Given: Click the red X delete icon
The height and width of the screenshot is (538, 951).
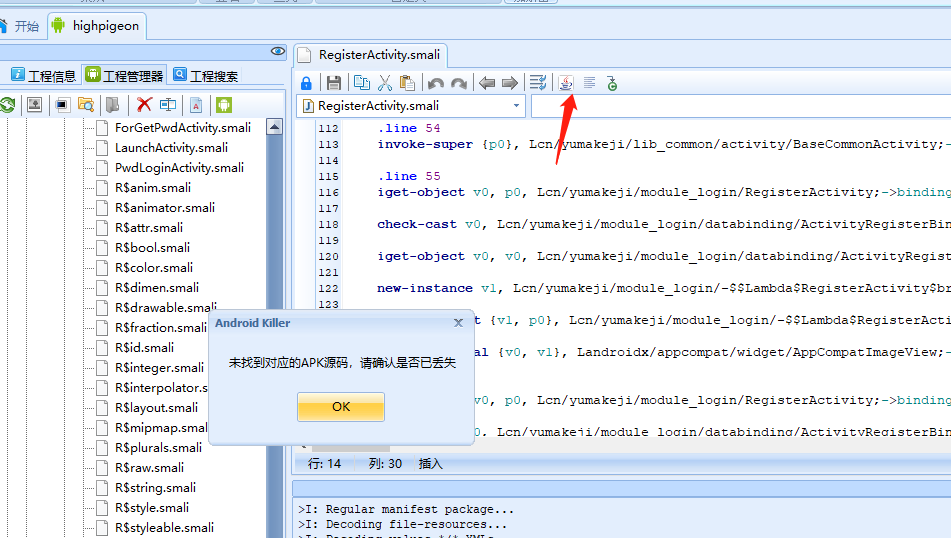Looking at the screenshot, I should tap(144, 104).
